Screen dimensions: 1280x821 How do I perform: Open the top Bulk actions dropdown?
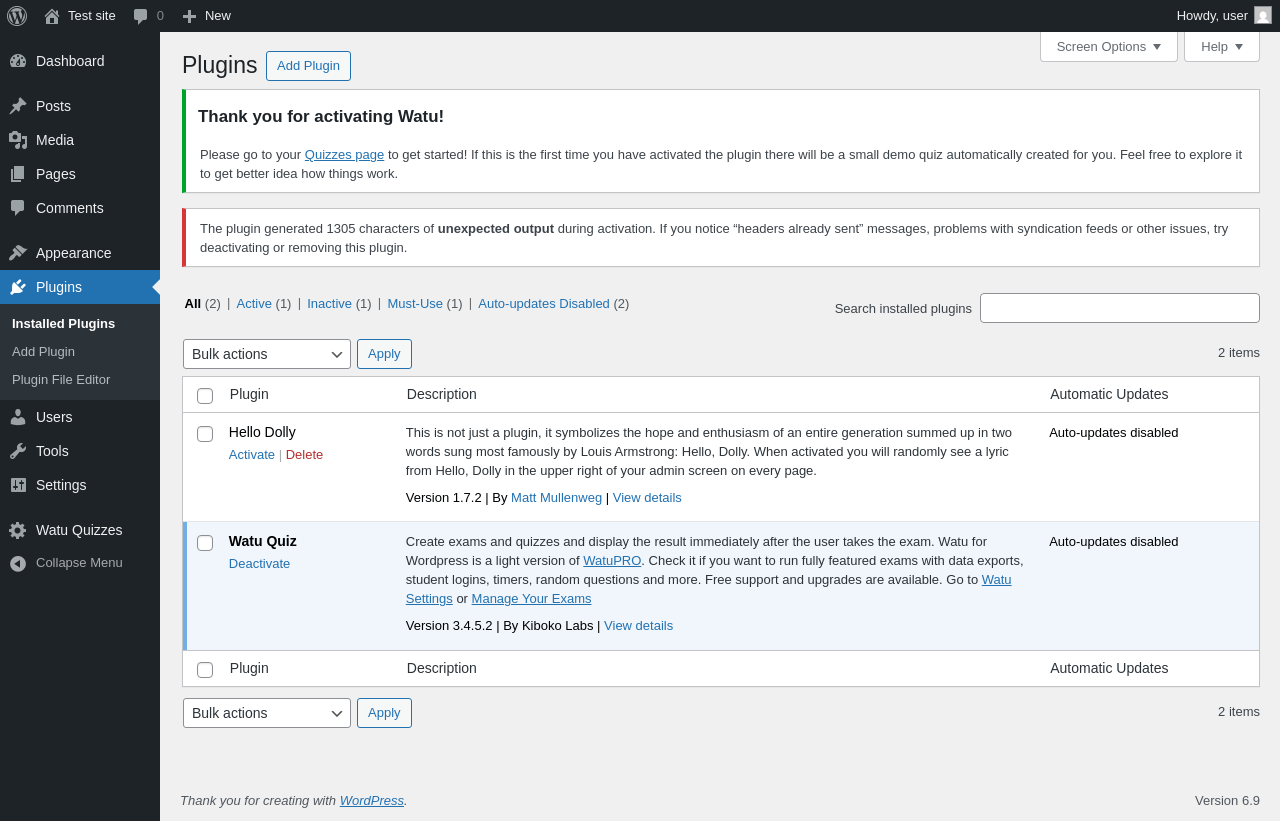pyautogui.click(x=266, y=354)
